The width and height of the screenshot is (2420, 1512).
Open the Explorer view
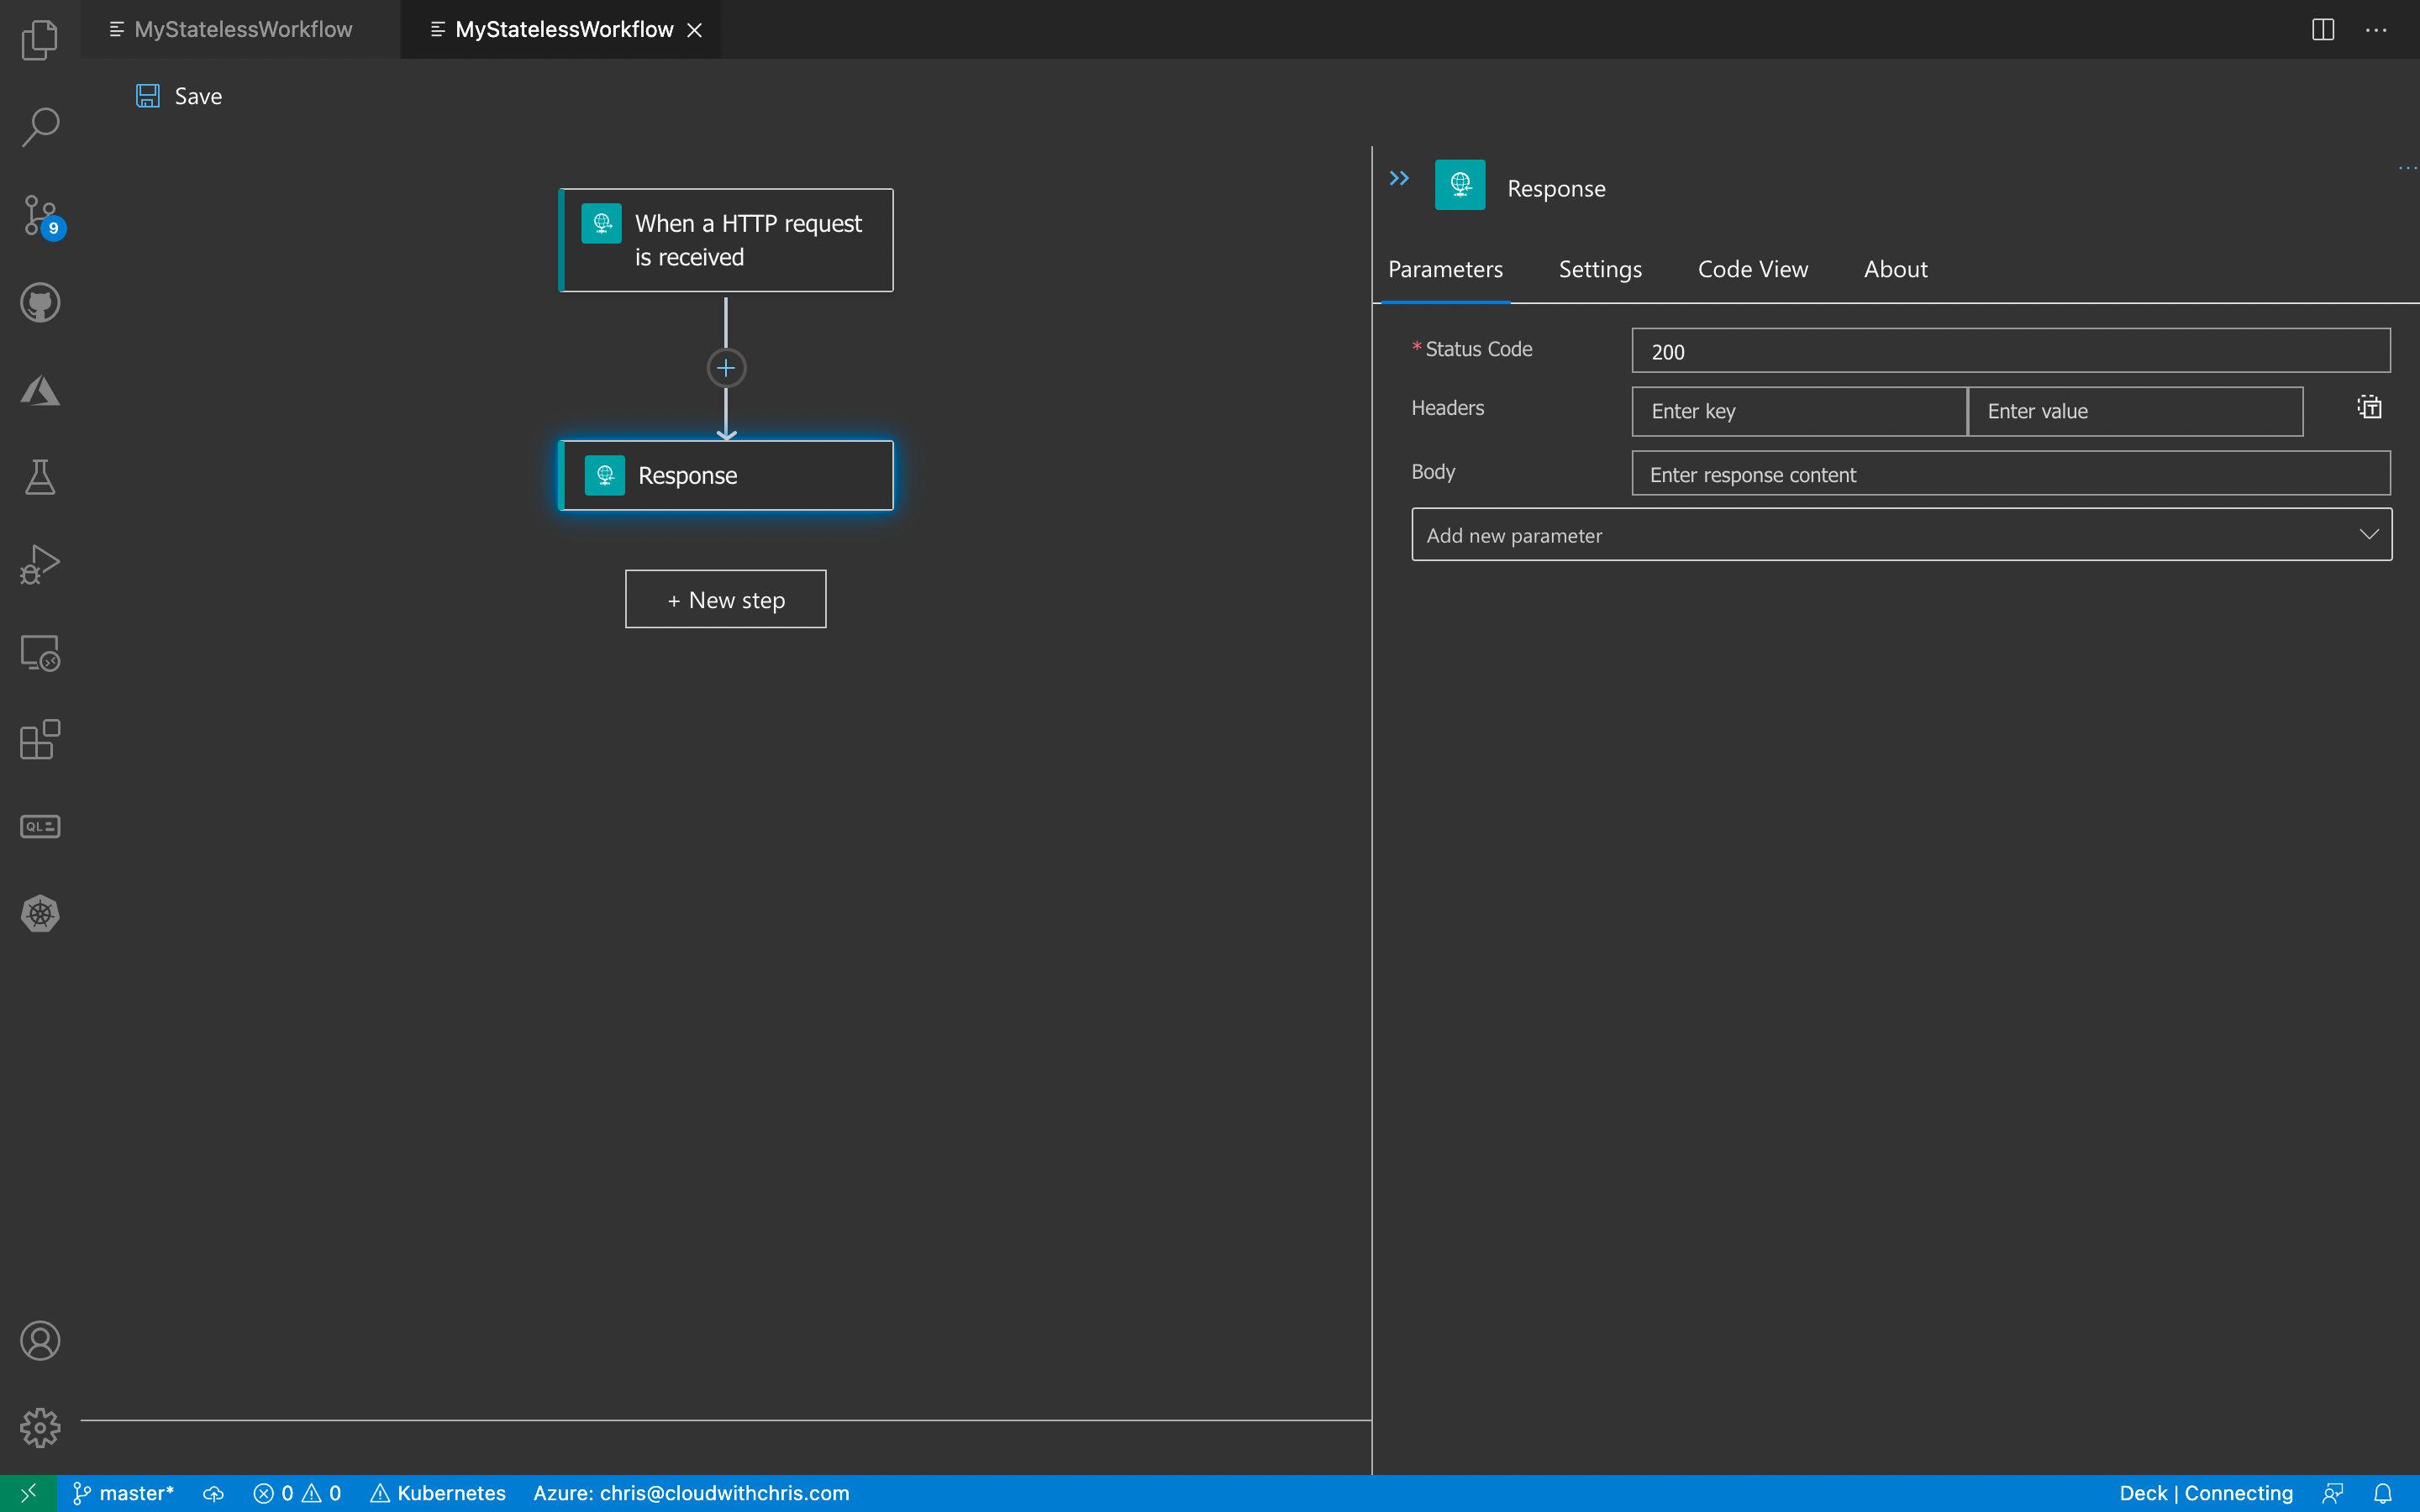[40, 40]
